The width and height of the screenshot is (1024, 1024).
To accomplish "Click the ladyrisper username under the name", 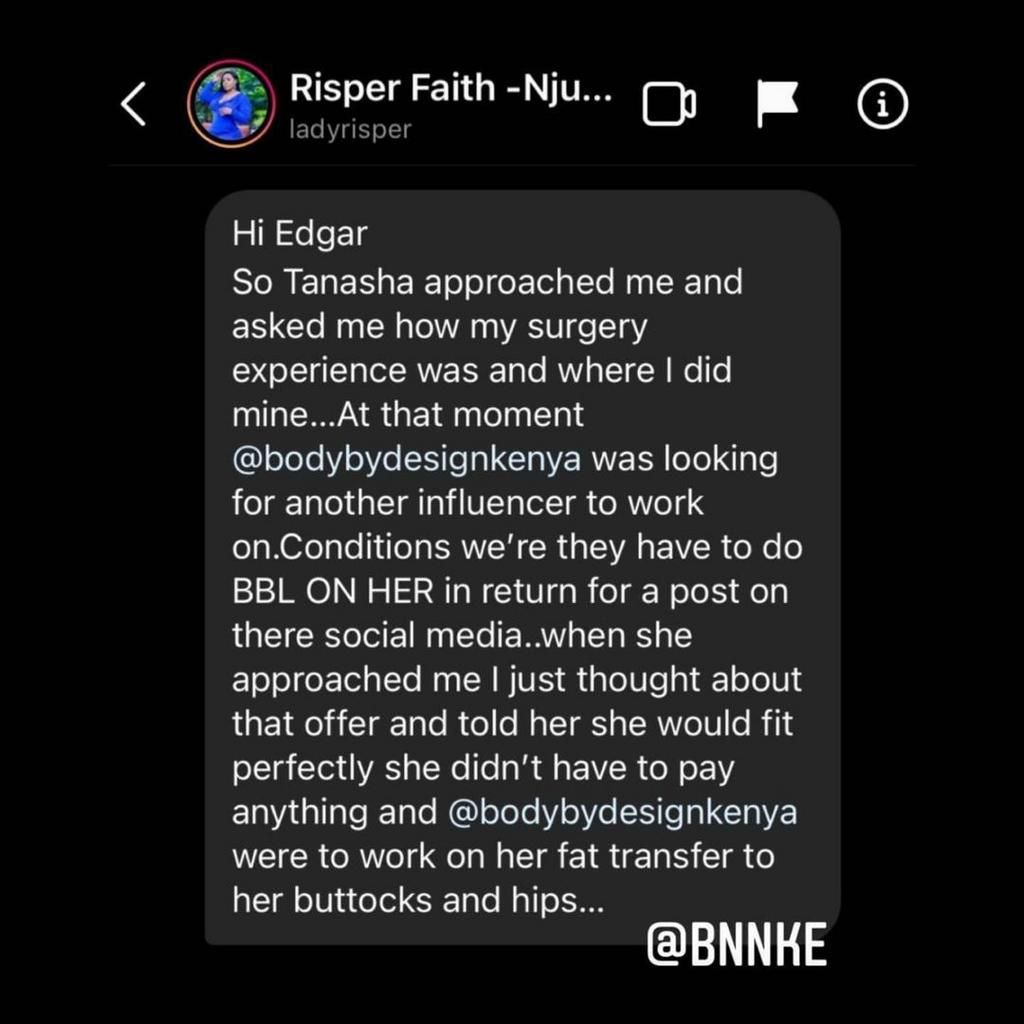I will 350,130.
